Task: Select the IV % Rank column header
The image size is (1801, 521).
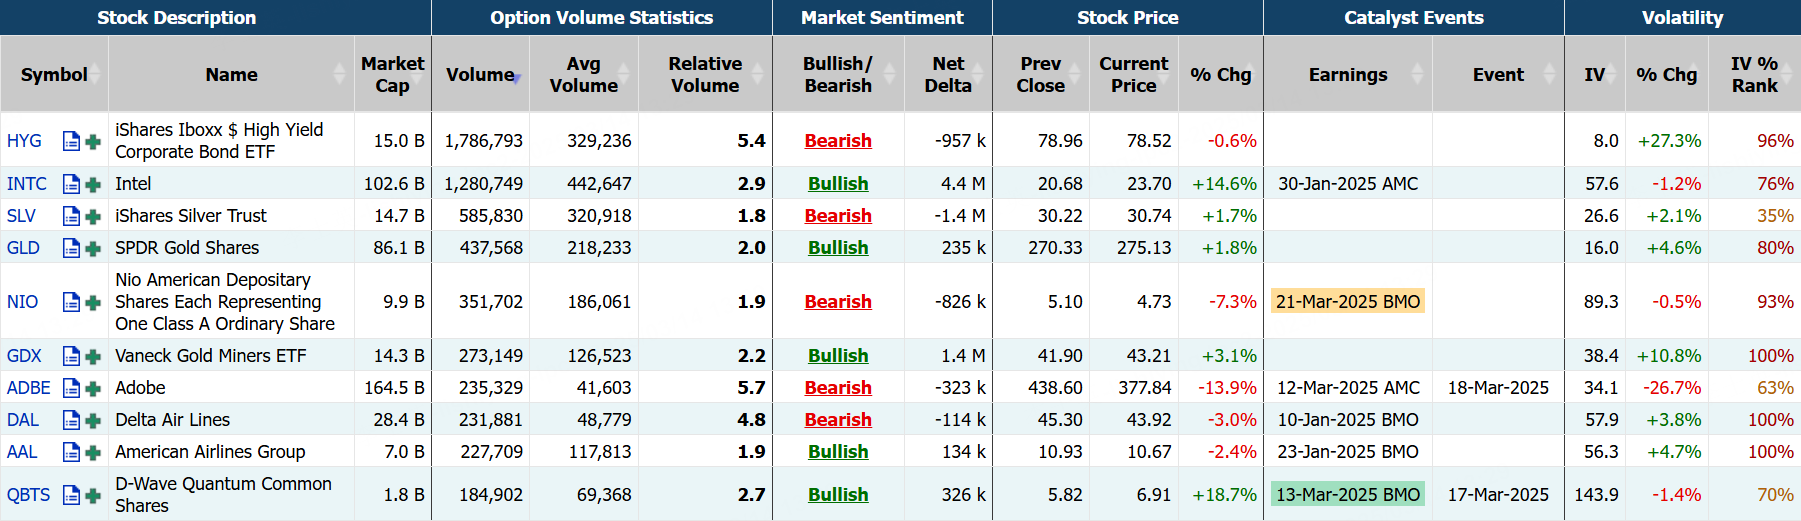Action: pyautogui.click(x=1754, y=74)
